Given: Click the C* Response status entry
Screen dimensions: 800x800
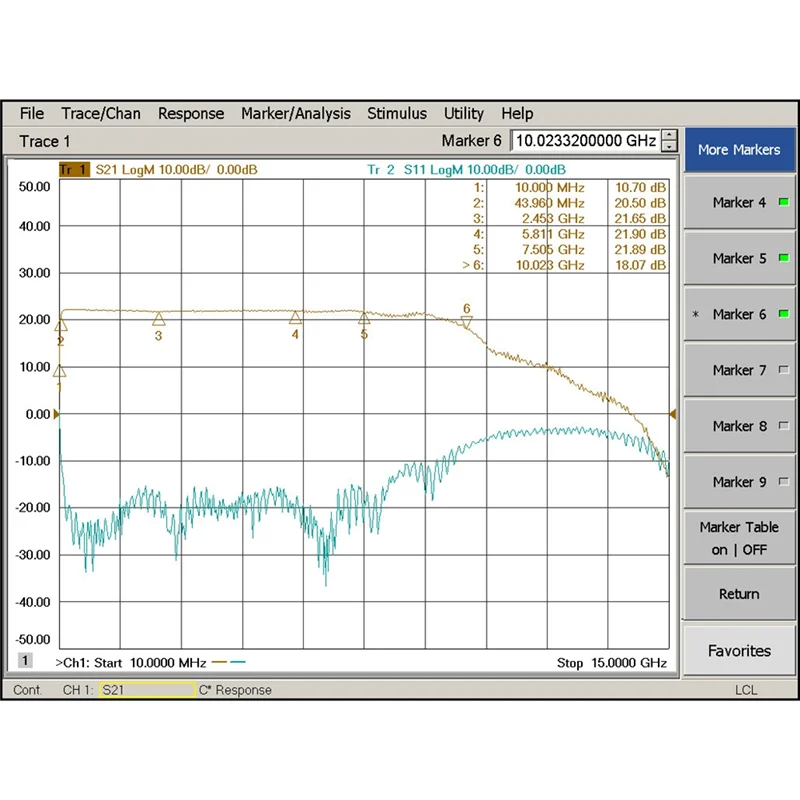Looking at the screenshot, I should [235, 690].
